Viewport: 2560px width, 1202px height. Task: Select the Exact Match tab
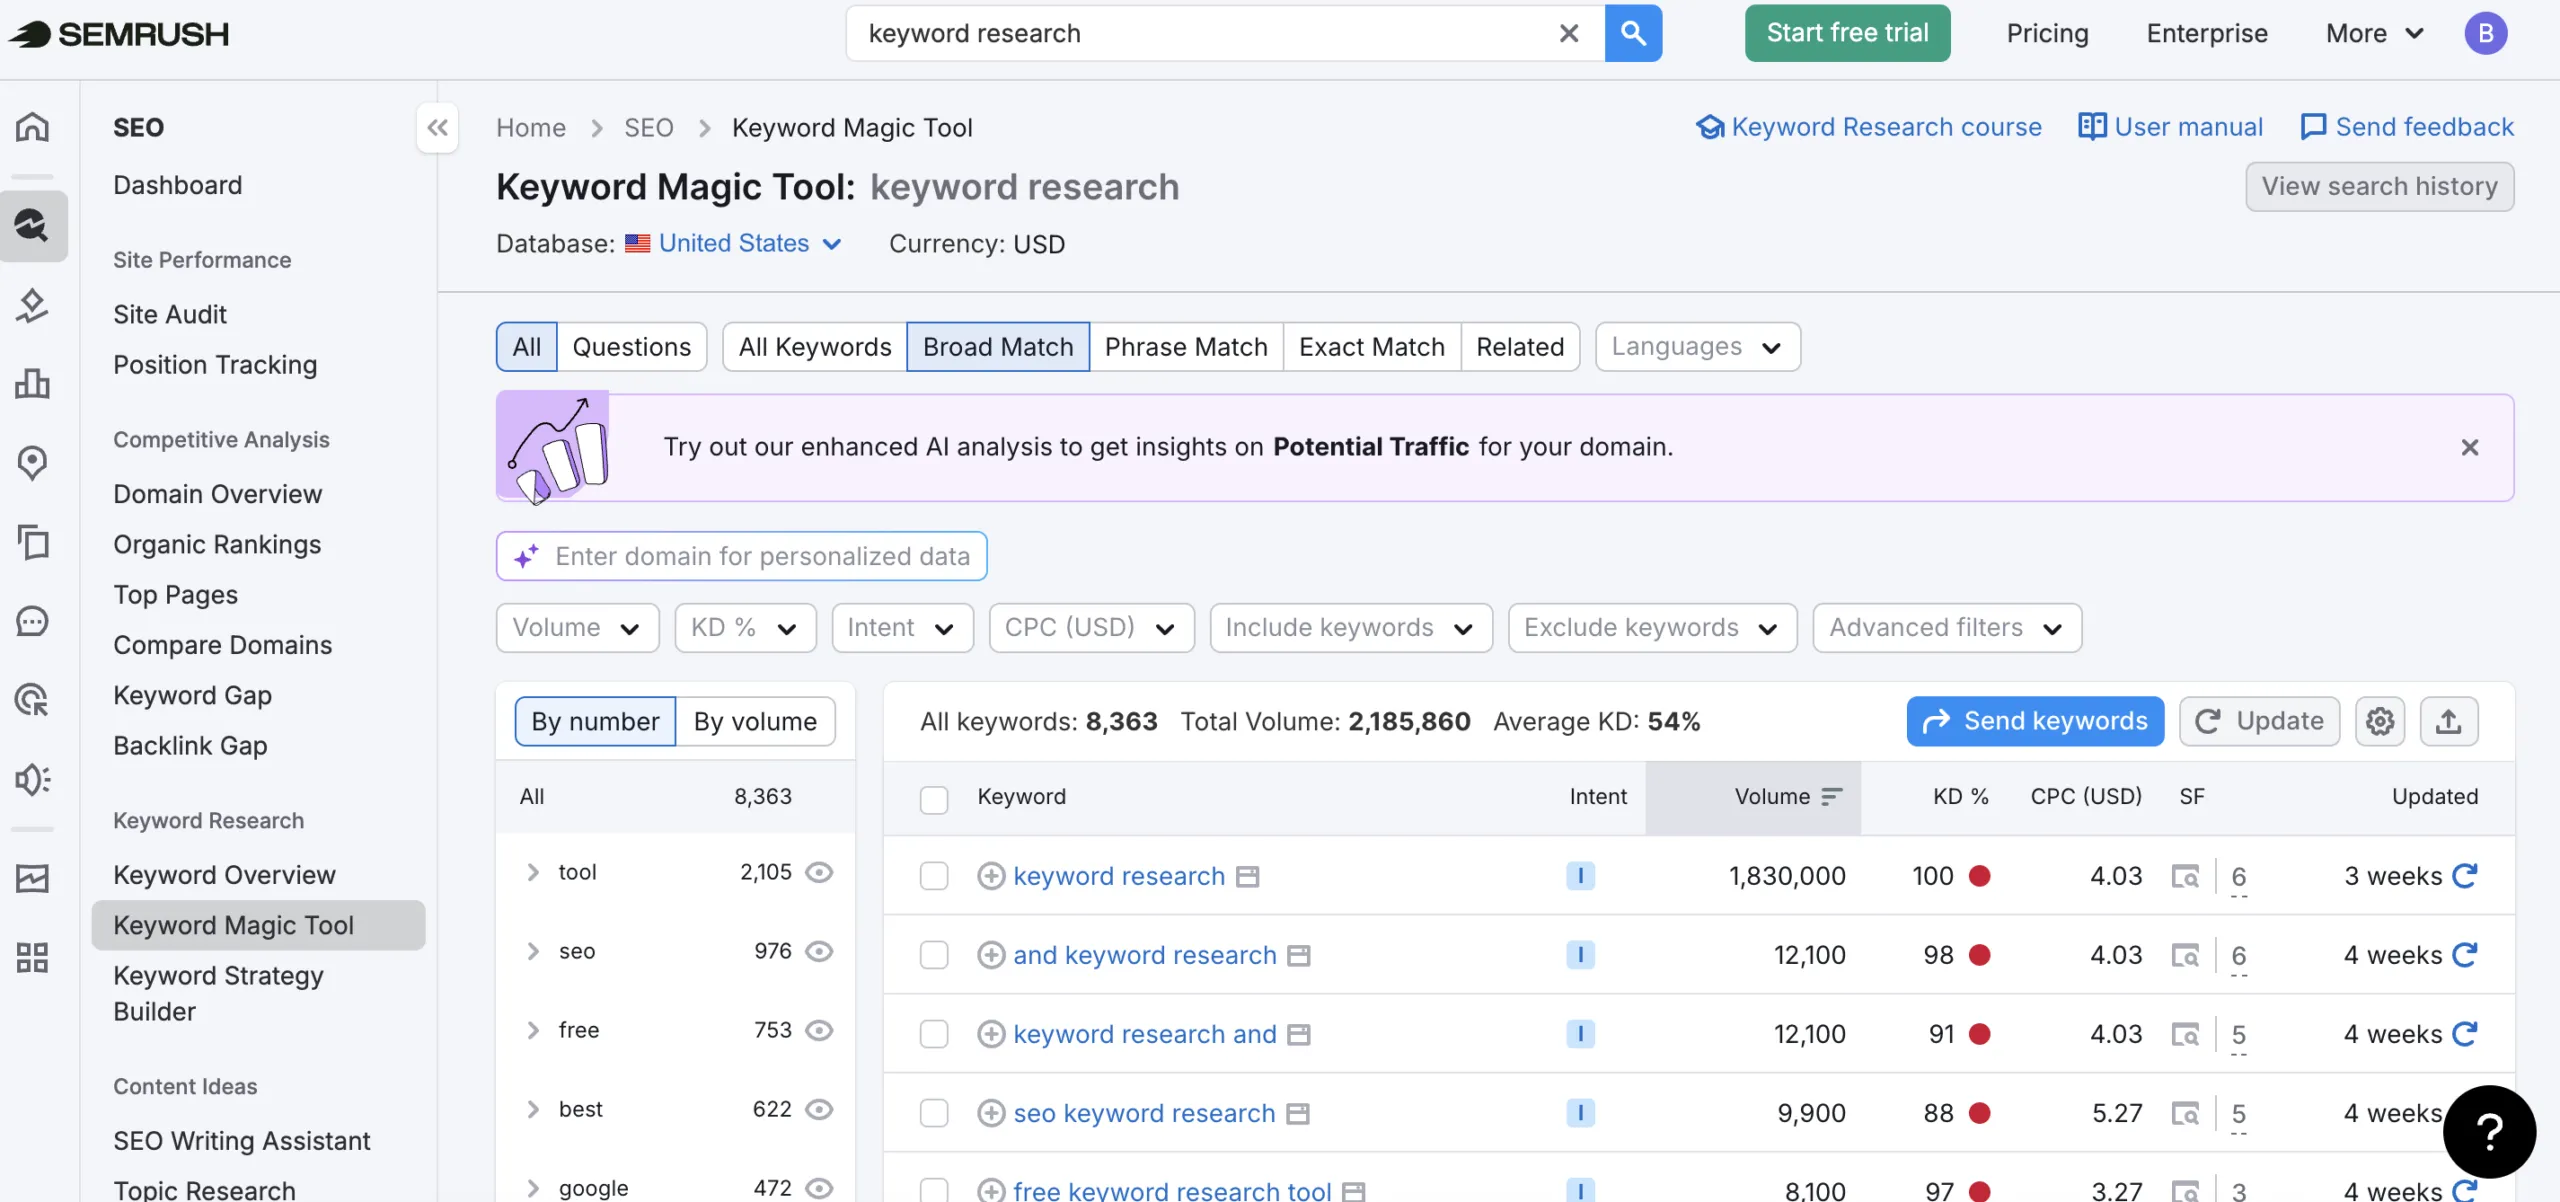tap(1371, 347)
